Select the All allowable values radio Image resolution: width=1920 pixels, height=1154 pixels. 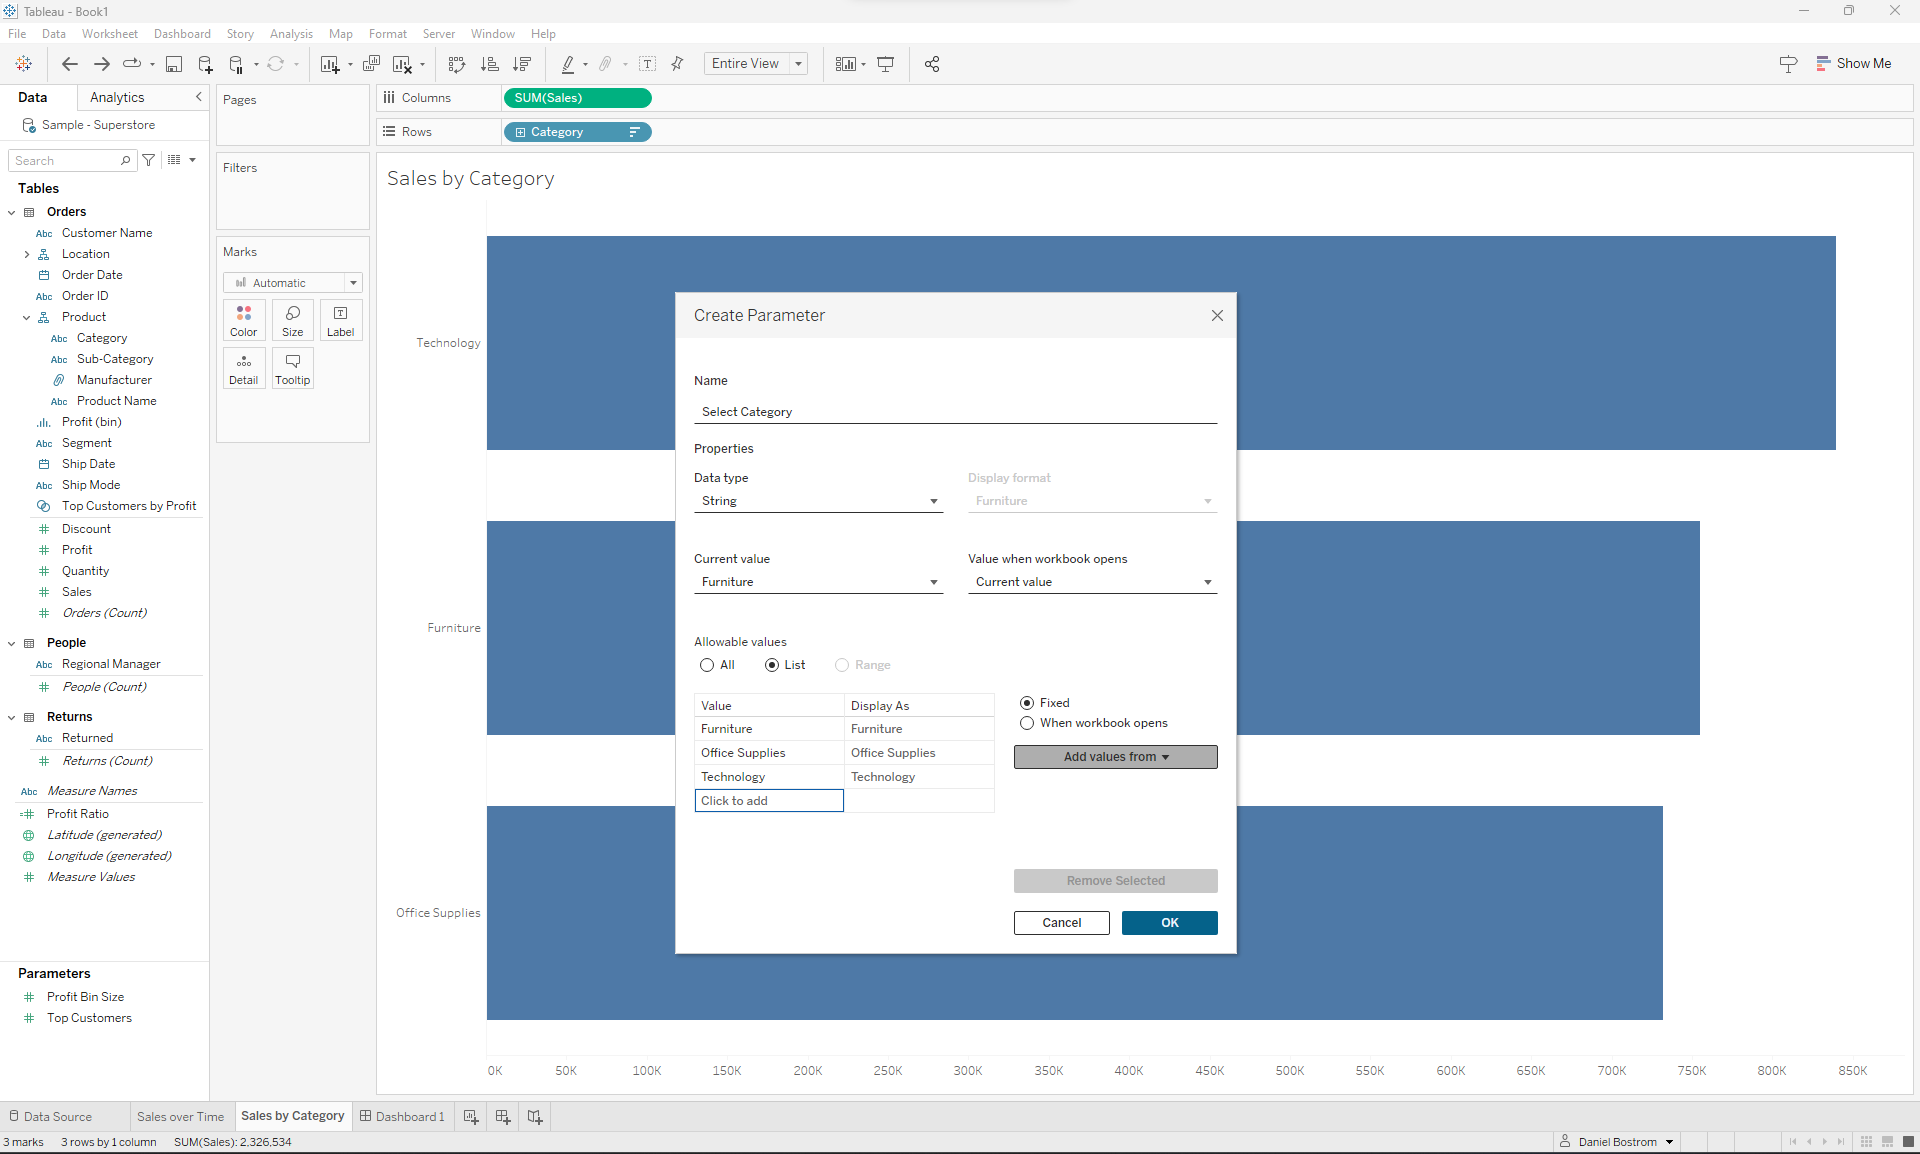tap(707, 665)
